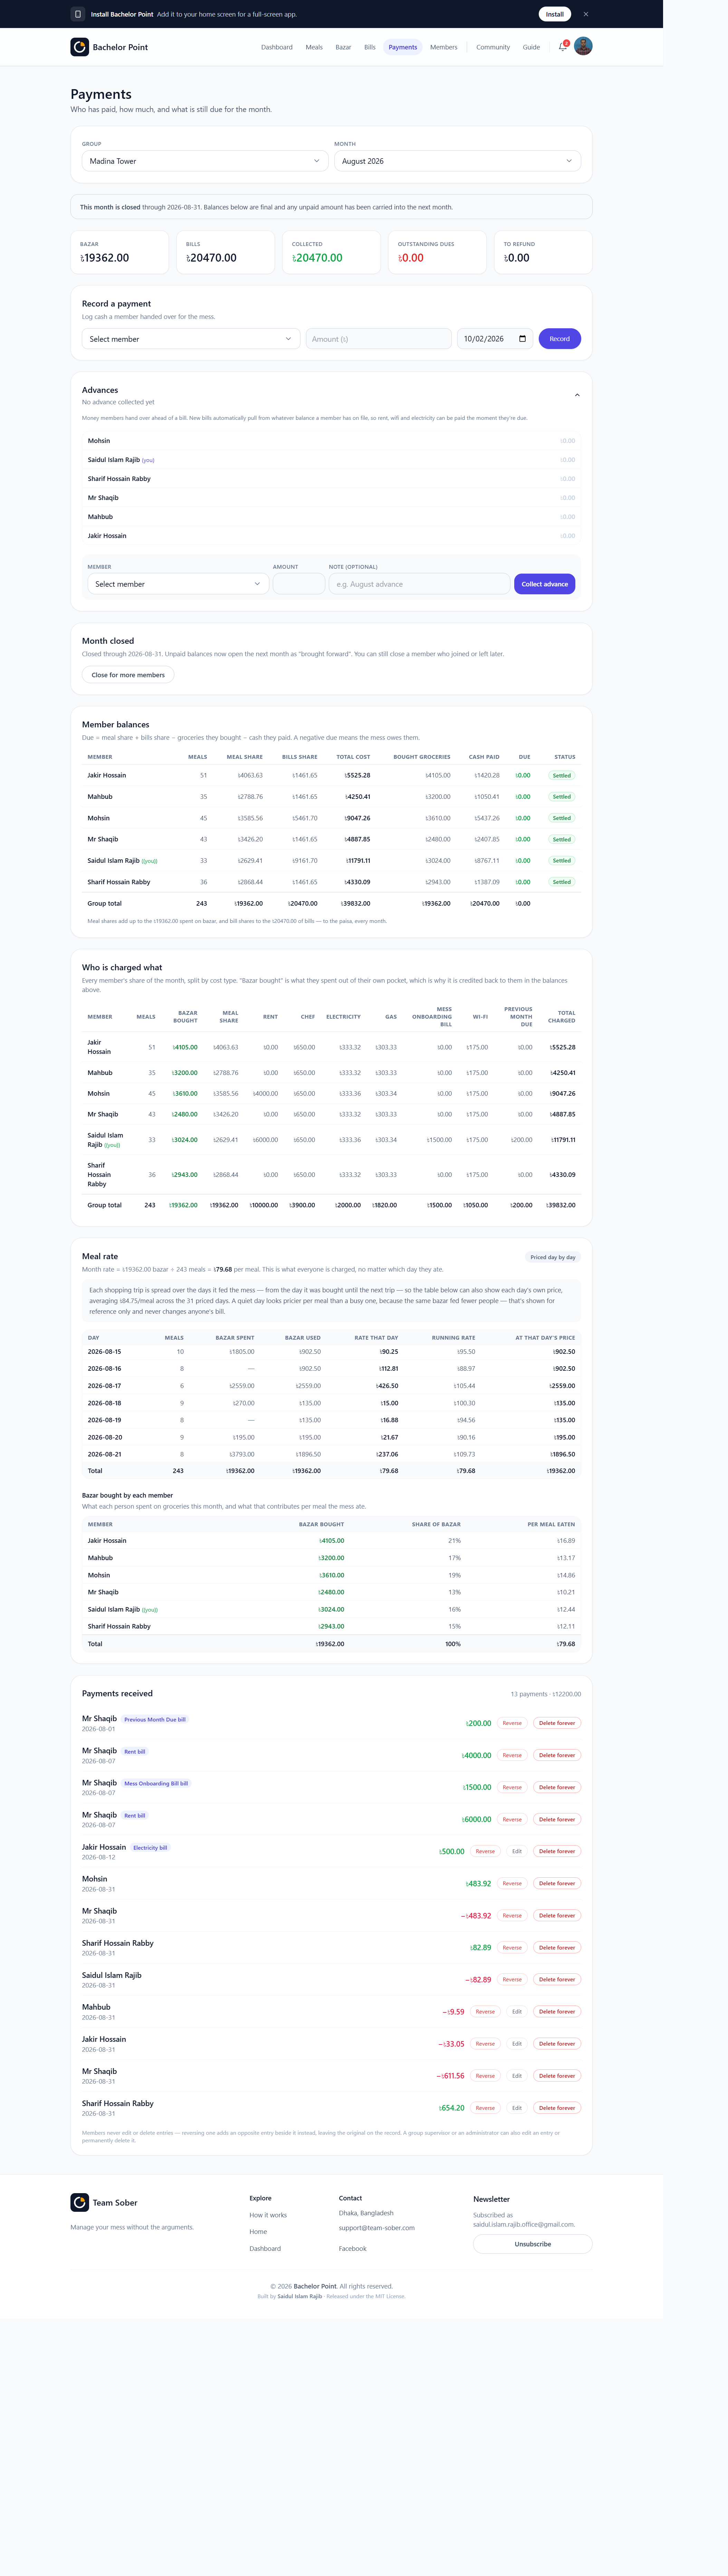The height and width of the screenshot is (2576, 728).
Task: Click the Amount field in Record a payment
Action: (379, 339)
